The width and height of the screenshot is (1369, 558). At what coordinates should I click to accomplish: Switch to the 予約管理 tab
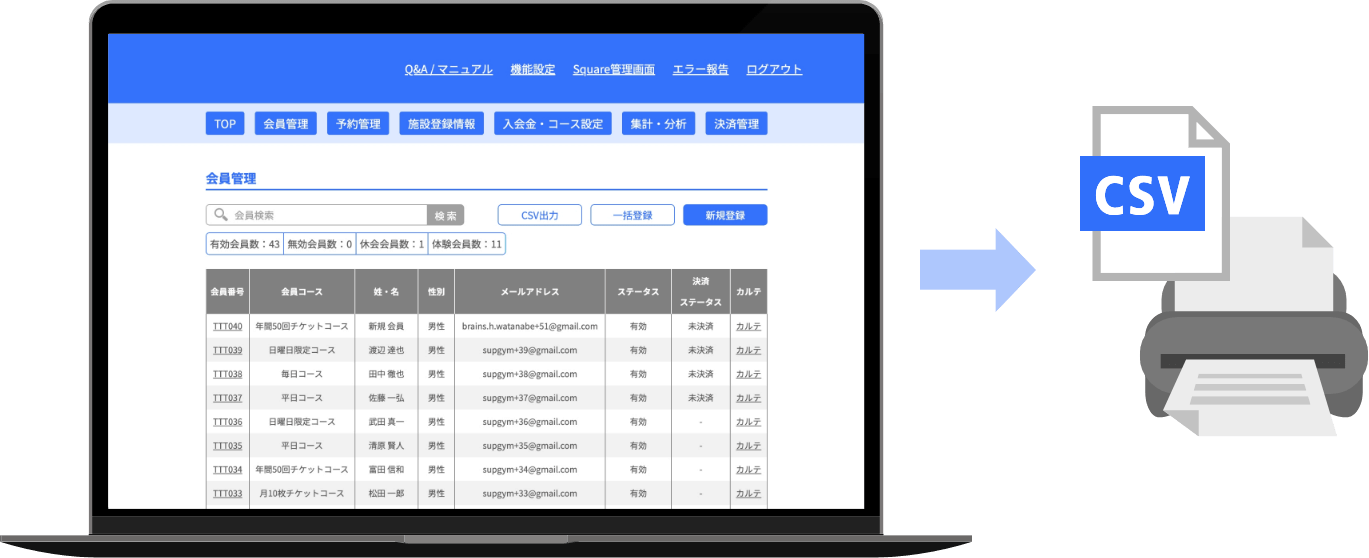point(358,124)
